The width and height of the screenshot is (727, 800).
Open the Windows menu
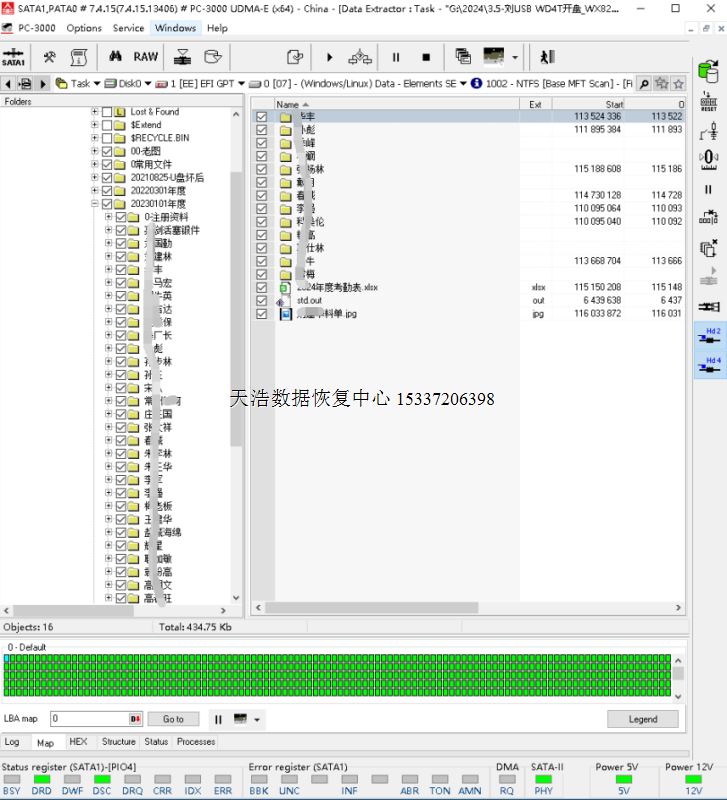point(175,28)
